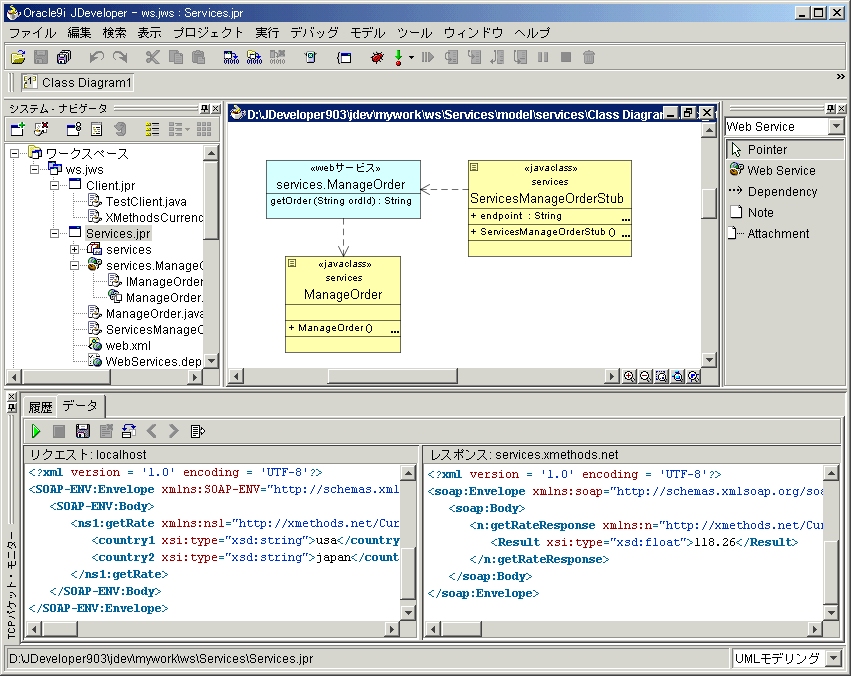Screen dimensions: 851x676
Task: Click the Open file toolbar icon
Action: coord(18,57)
